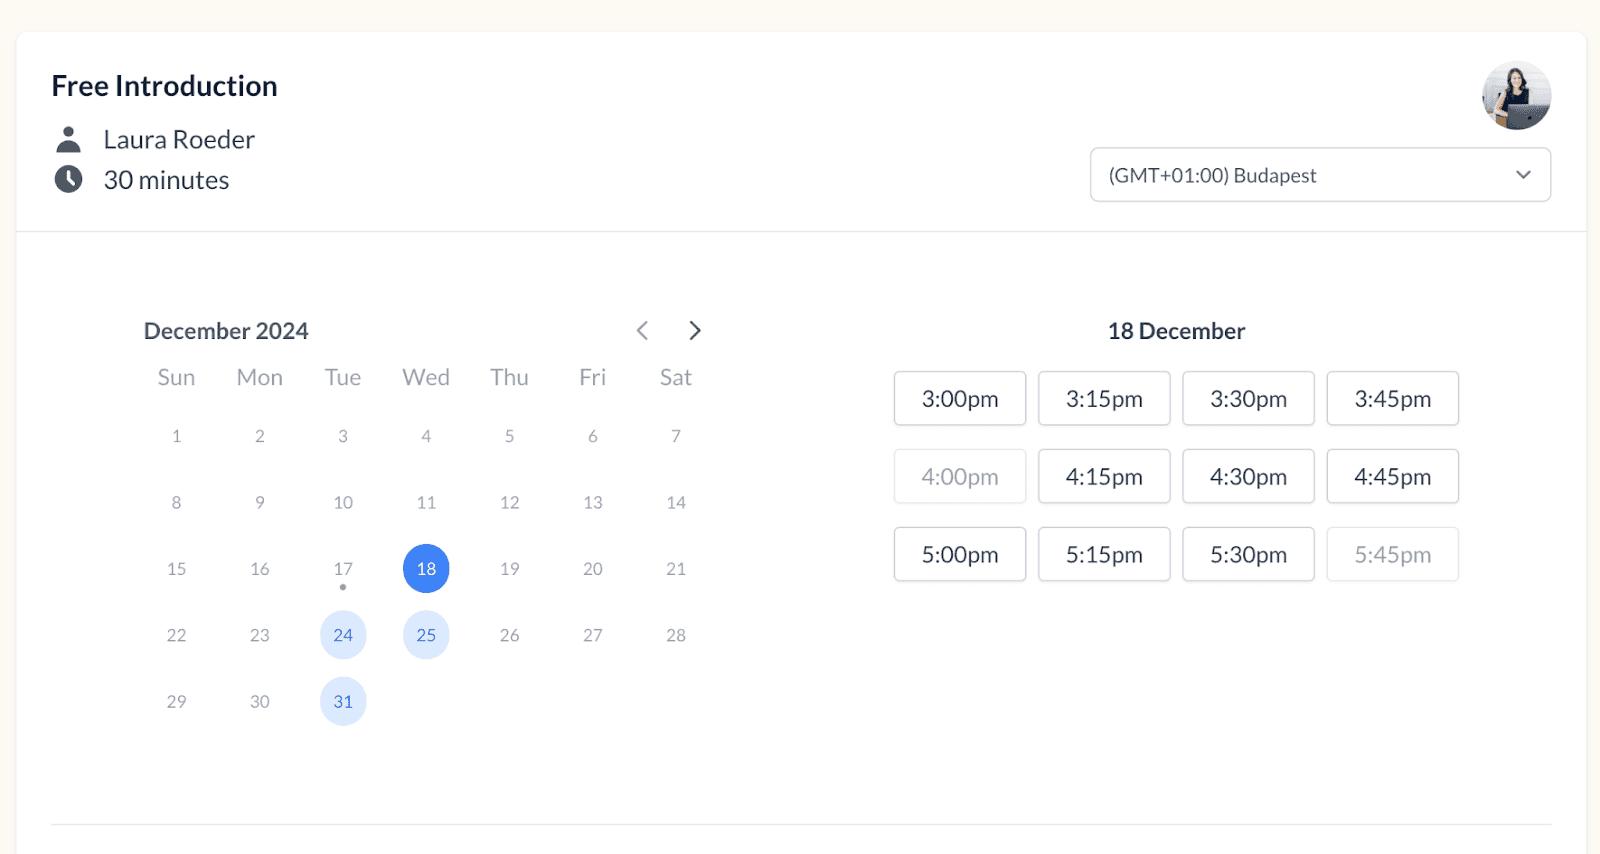Pick the 3:45pm time slot

click(1392, 399)
